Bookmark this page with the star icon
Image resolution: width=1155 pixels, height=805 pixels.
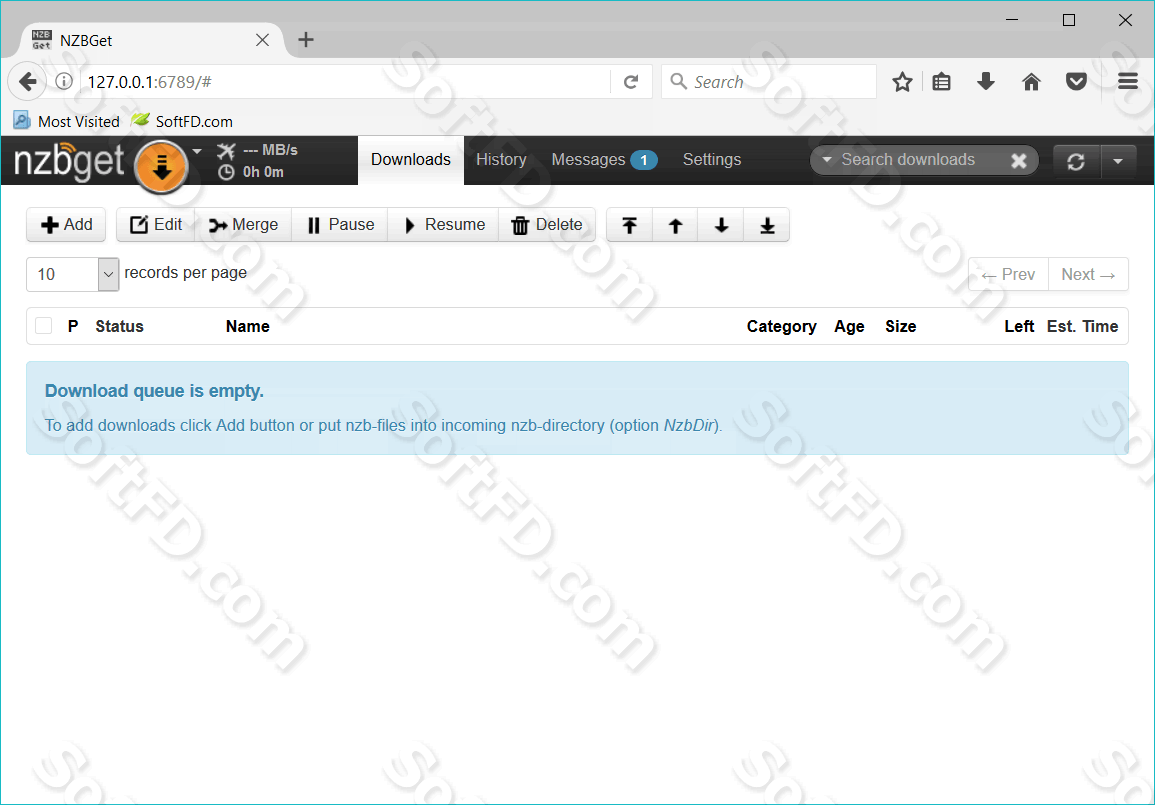(902, 82)
